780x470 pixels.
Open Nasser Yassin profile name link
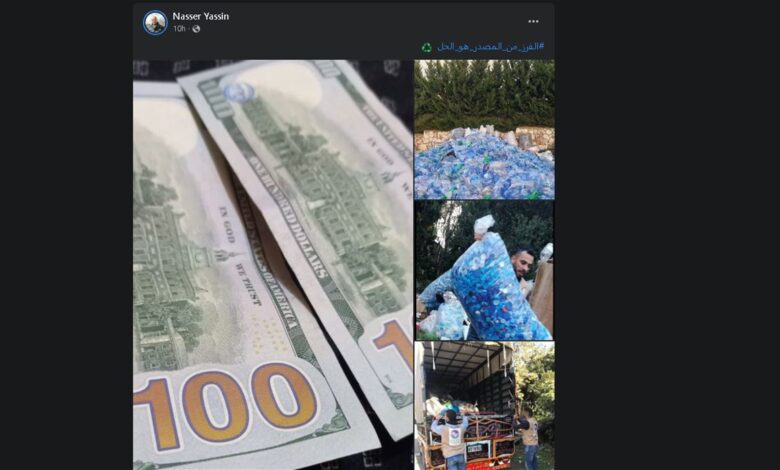pyautogui.click(x=200, y=16)
